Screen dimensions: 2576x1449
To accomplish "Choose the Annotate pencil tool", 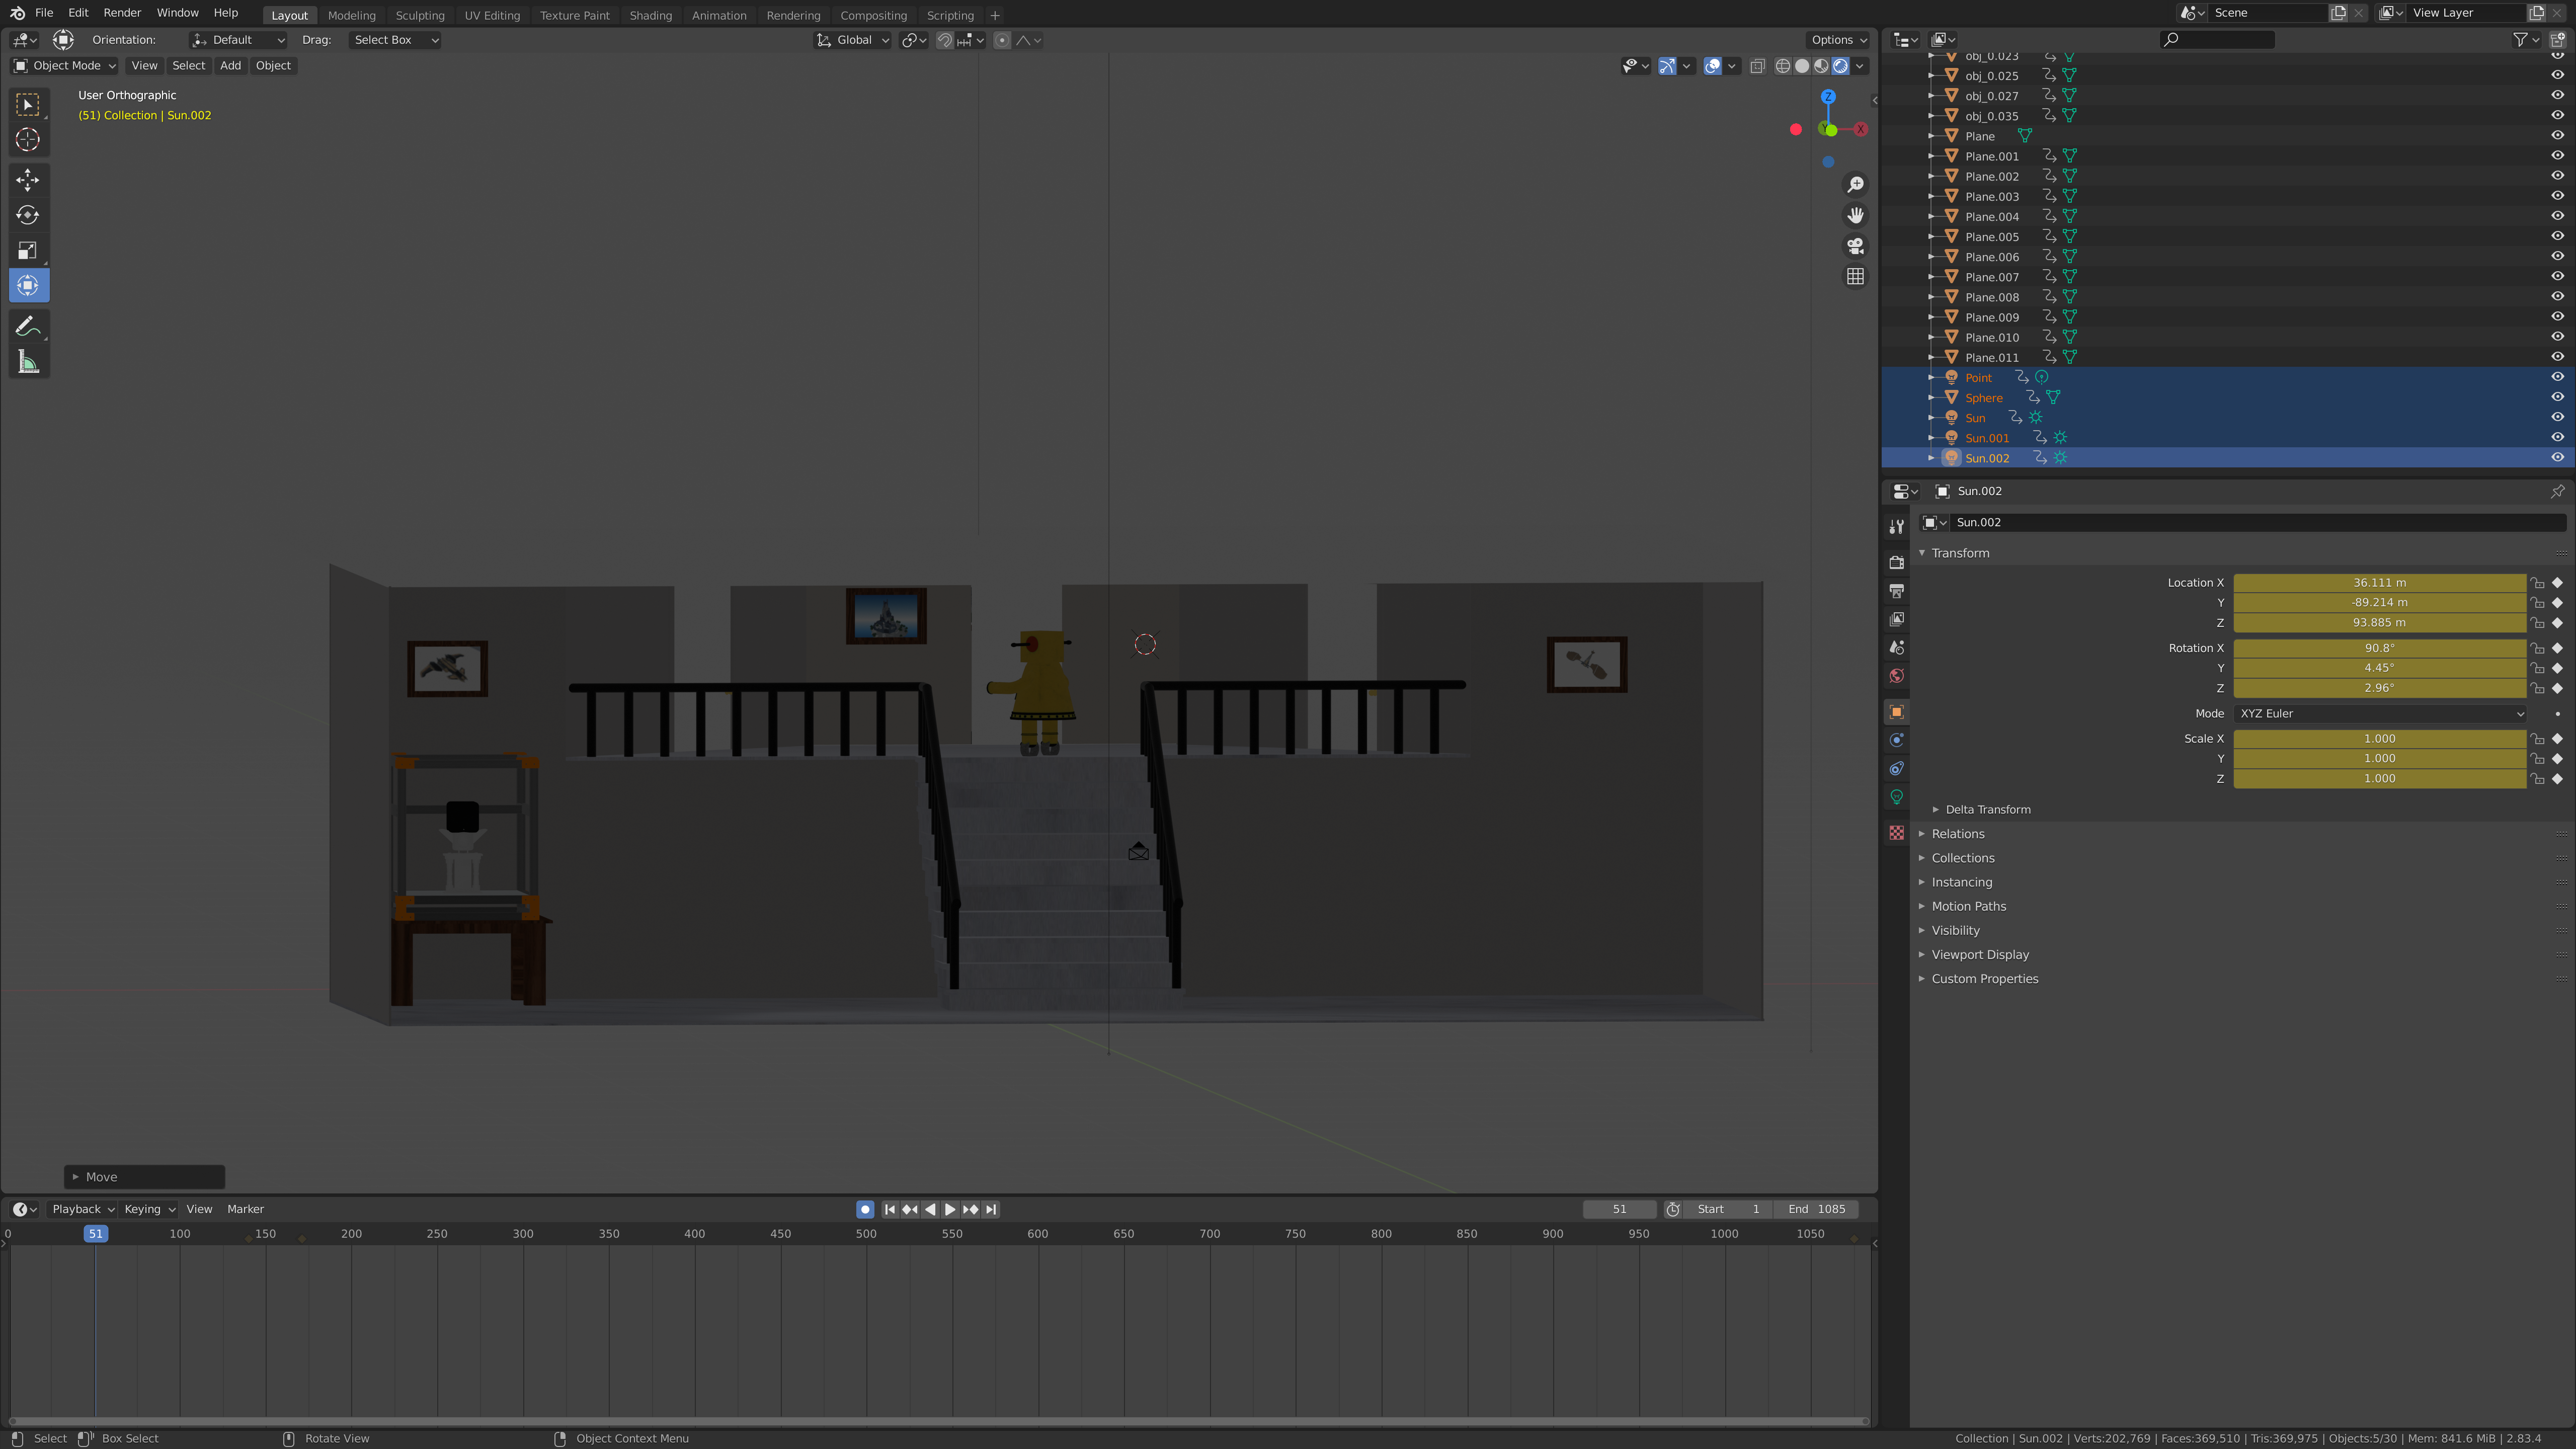I will 28,327.
